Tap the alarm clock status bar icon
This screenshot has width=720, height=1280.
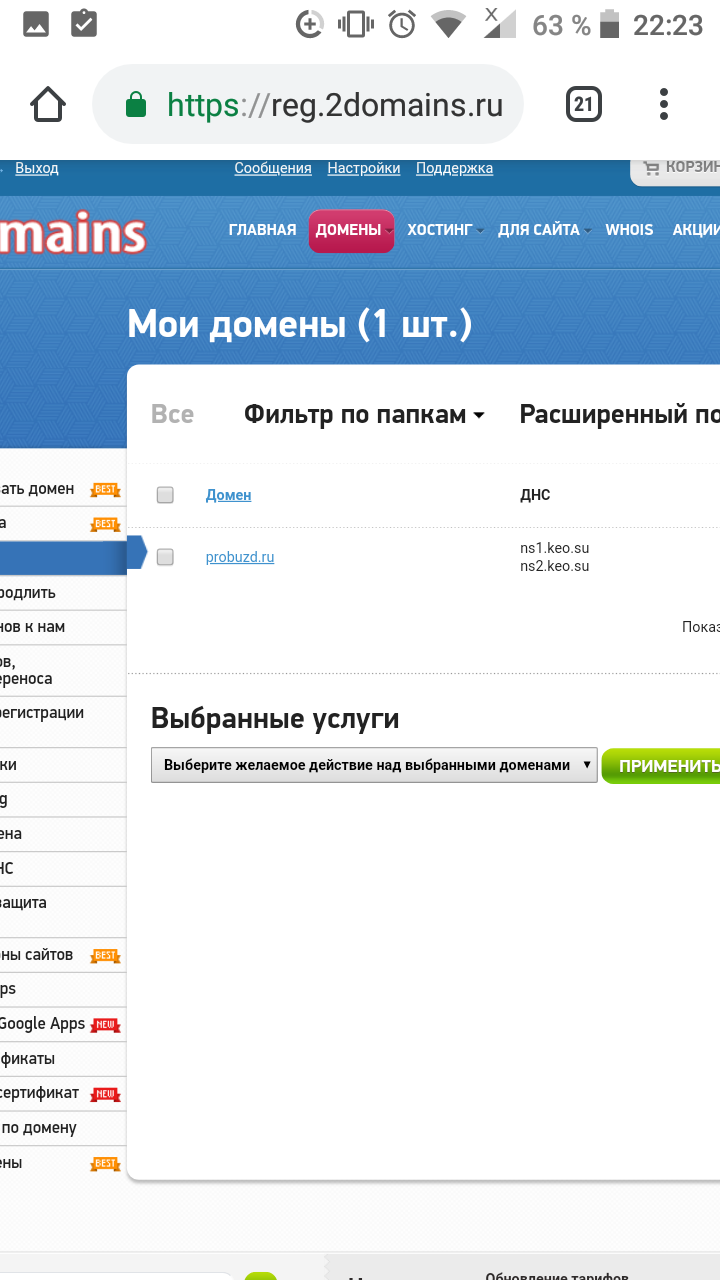pos(402,24)
